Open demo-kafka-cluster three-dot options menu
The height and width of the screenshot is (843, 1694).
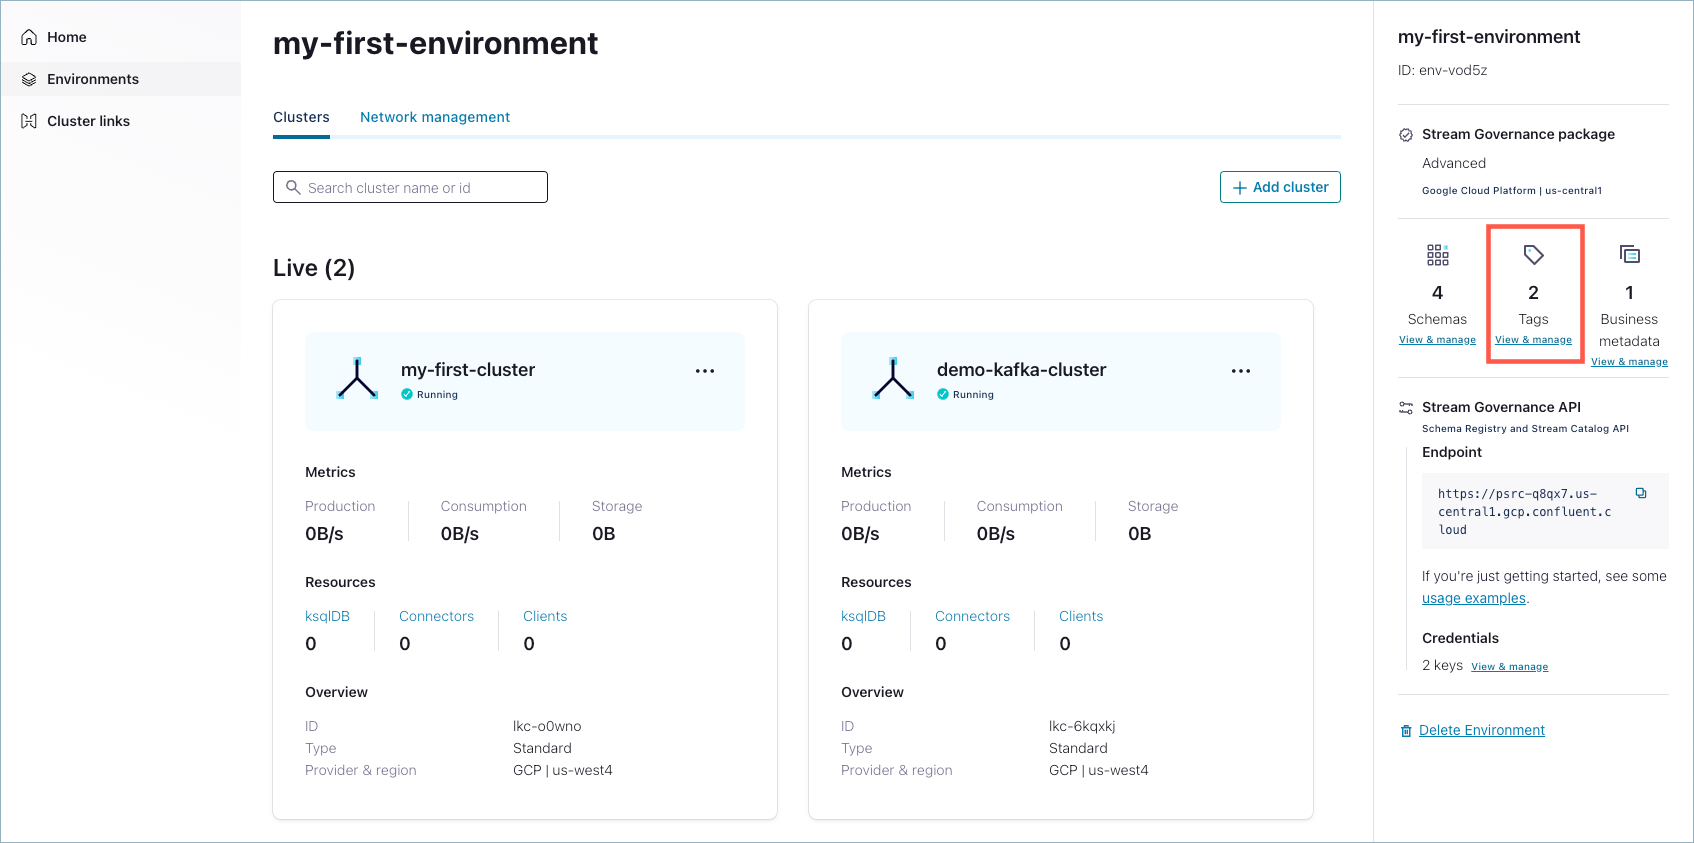tap(1241, 371)
